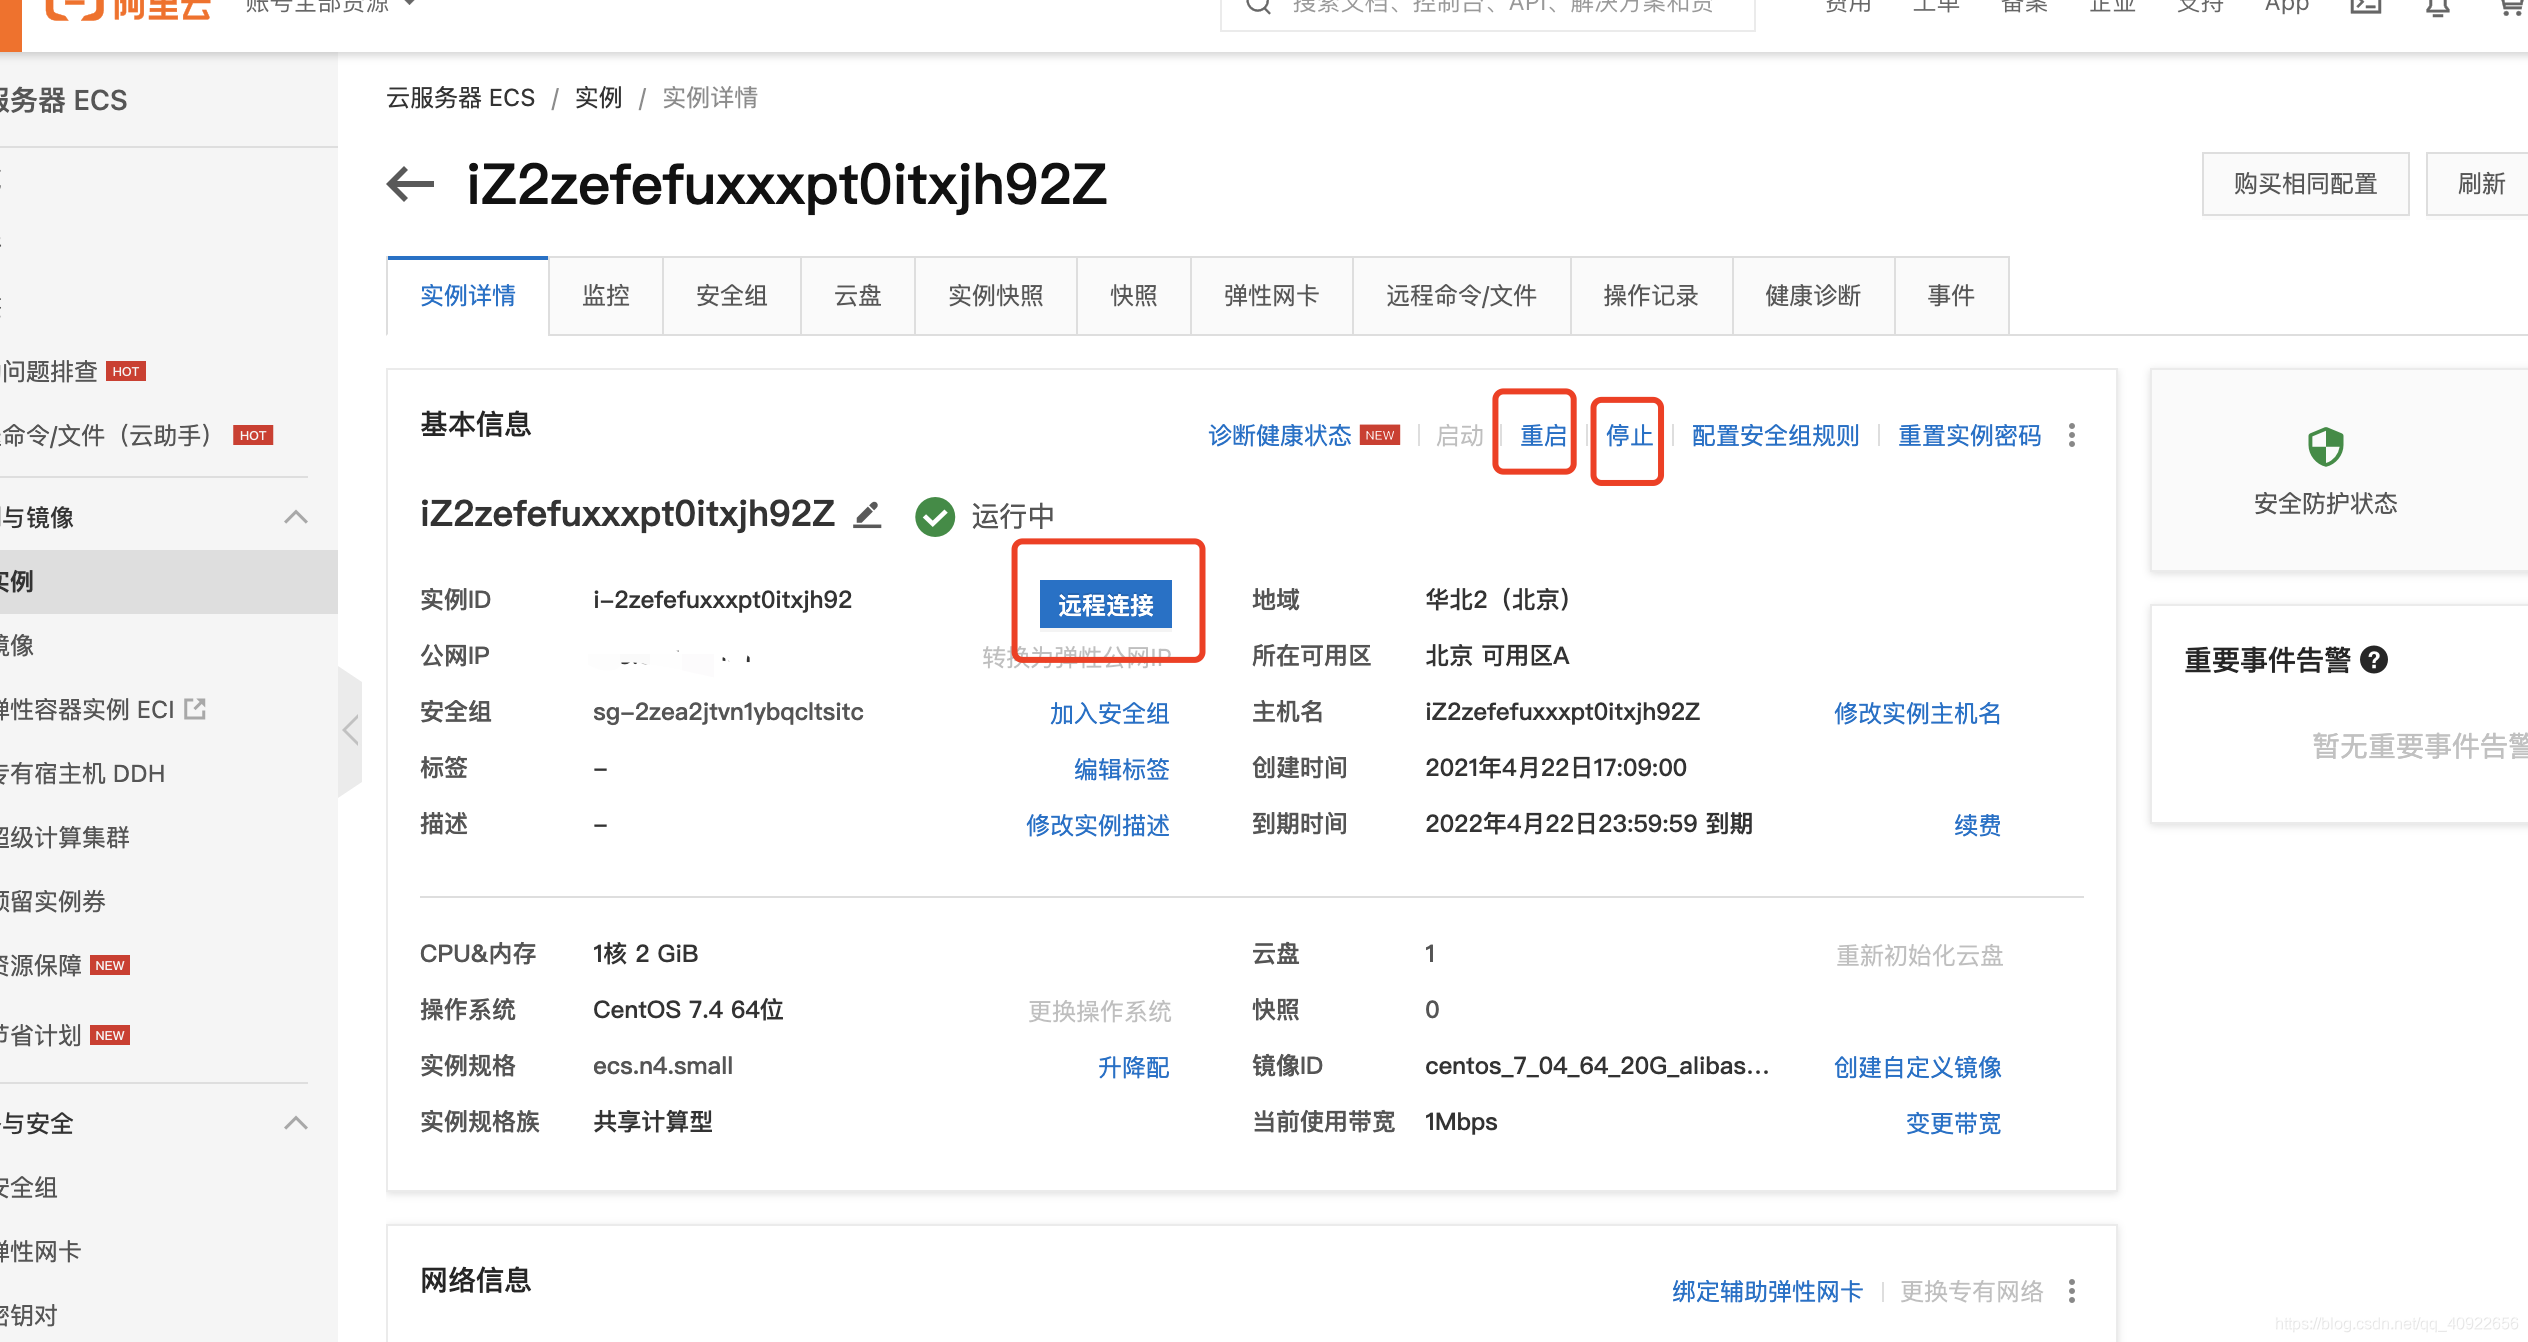Collapse the 实例与镜像 sidebar section
Image resolution: width=2528 pixels, height=1342 pixels.
click(x=295, y=517)
